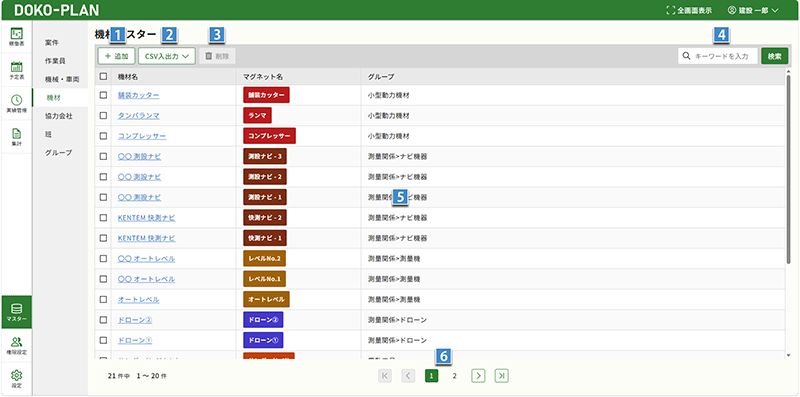Click the 全画面表示 fullscreen icon
The height and width of the screenshot is (397, 800).
(x=670, y=10)
